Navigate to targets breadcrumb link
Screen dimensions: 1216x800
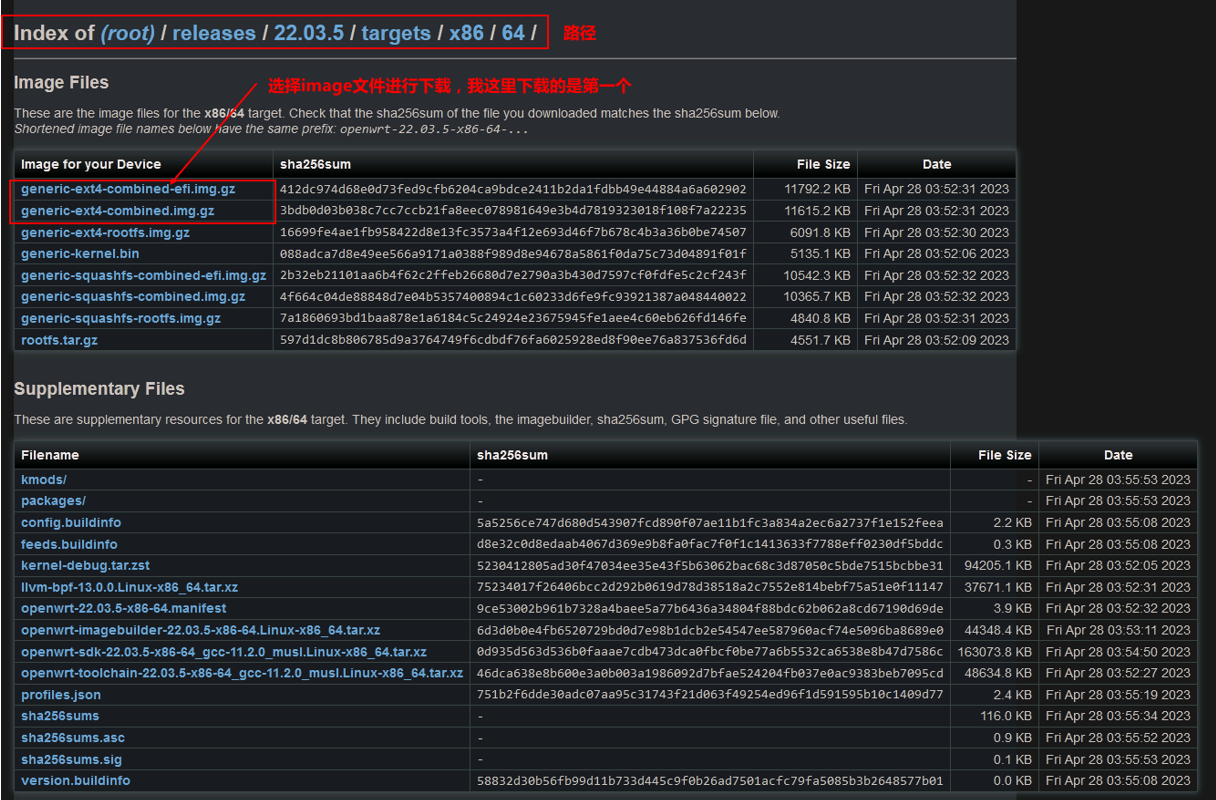(x=396, y=33)
